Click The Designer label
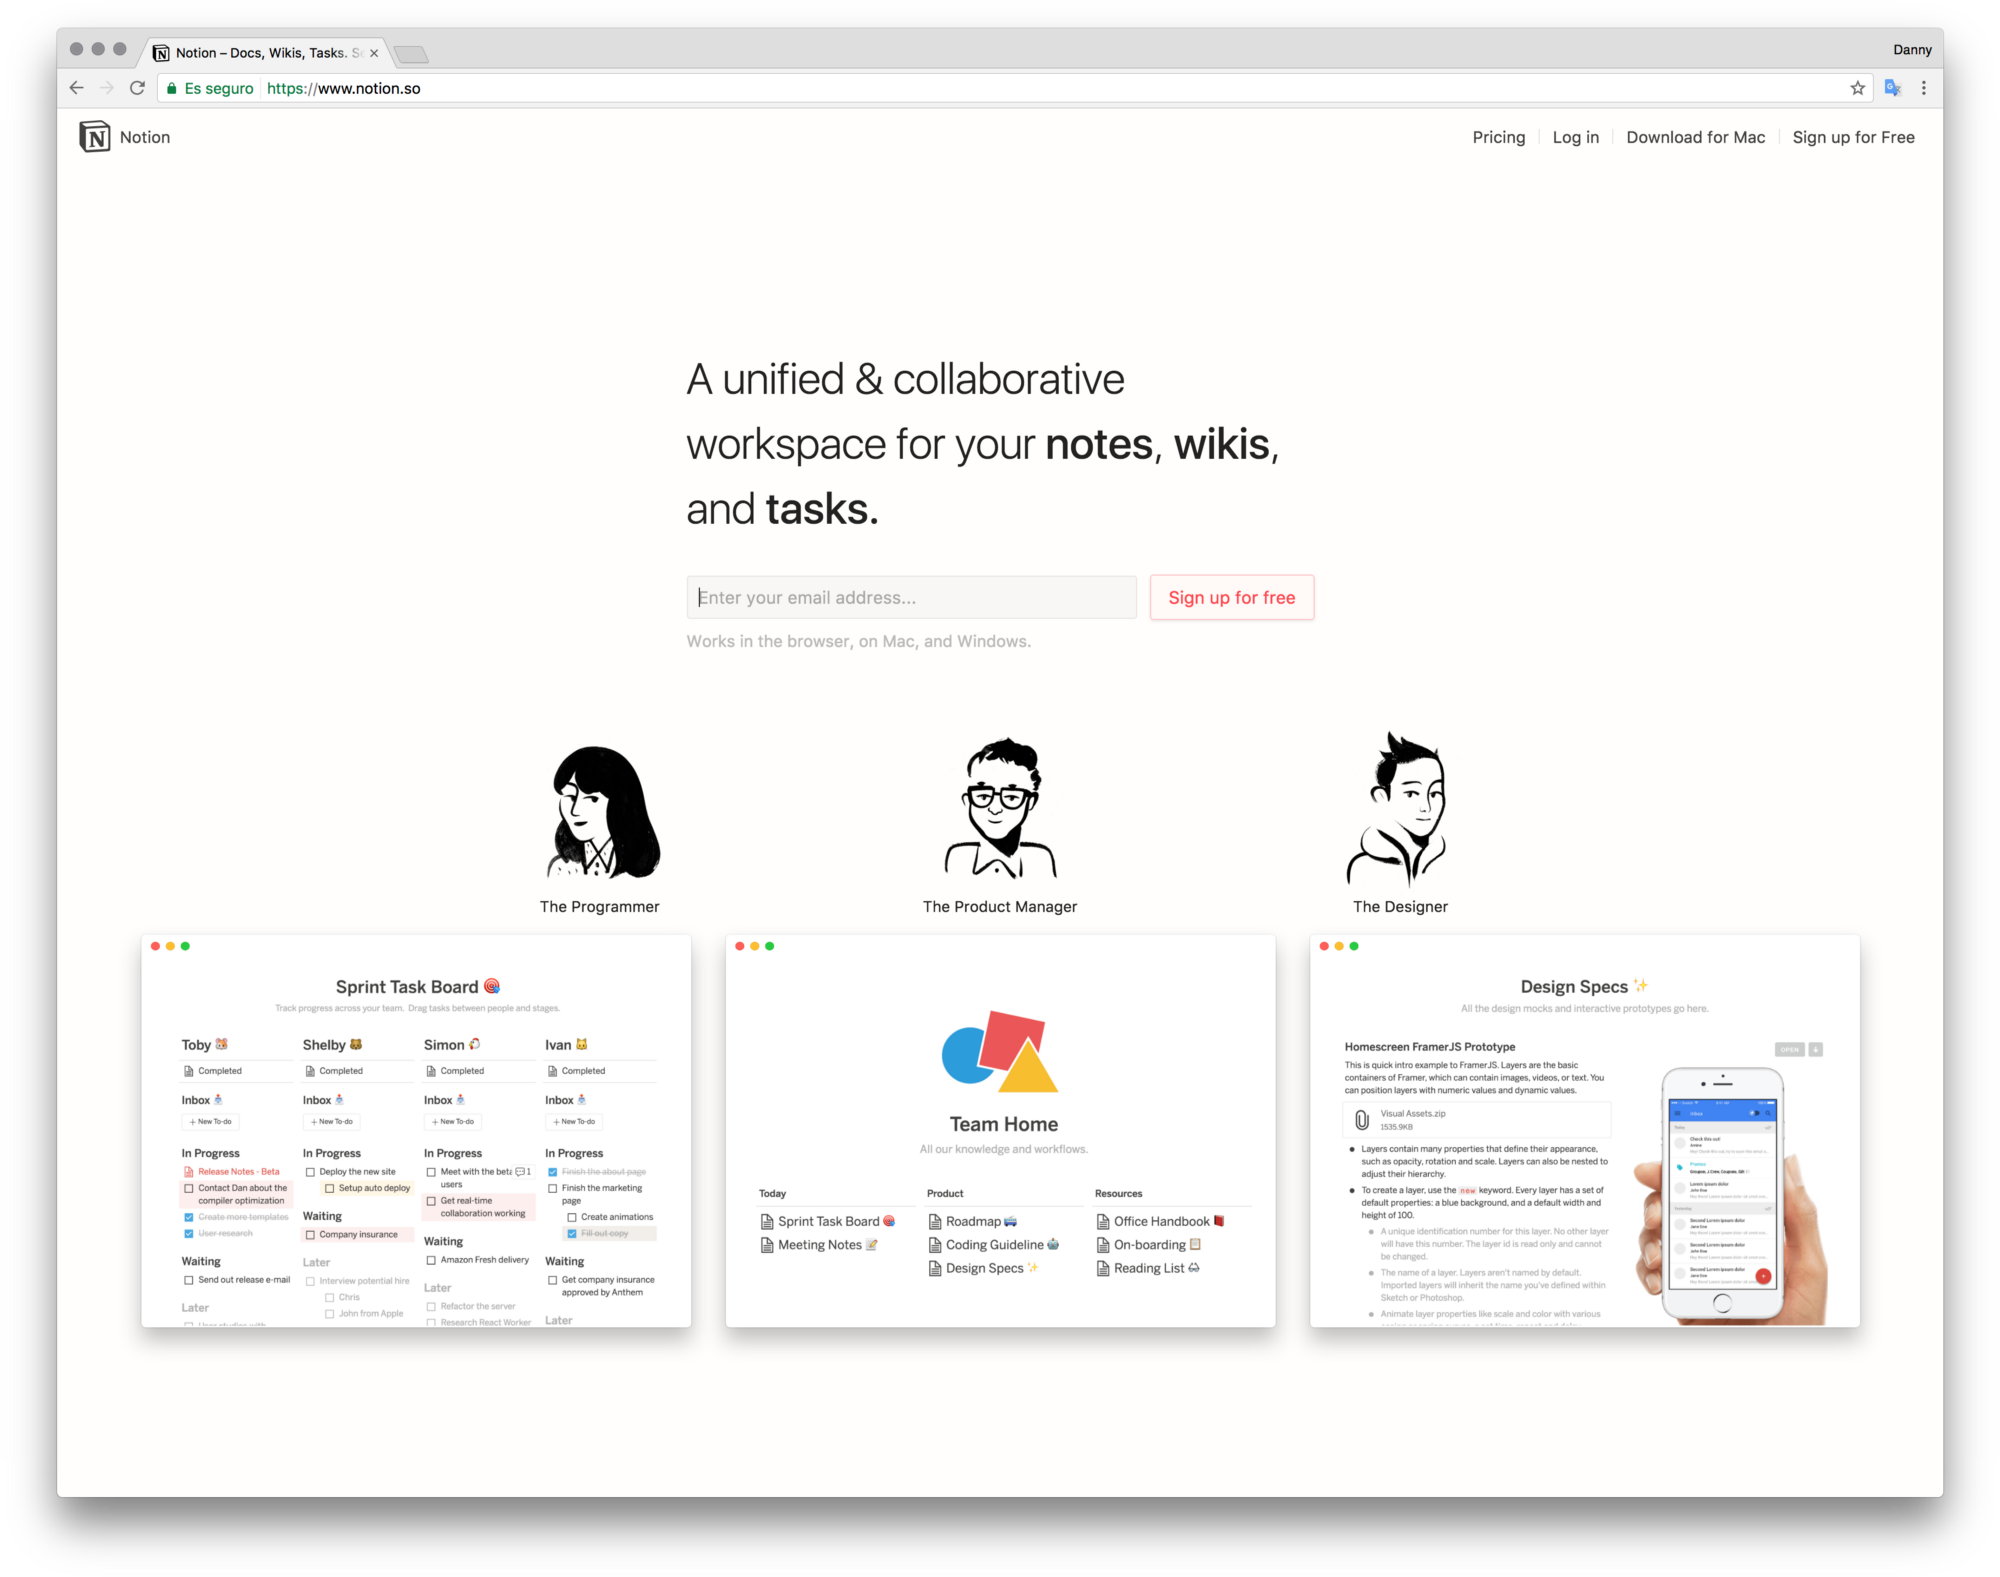Viewport: 2000px width, 1577px height. [1400, 906]
